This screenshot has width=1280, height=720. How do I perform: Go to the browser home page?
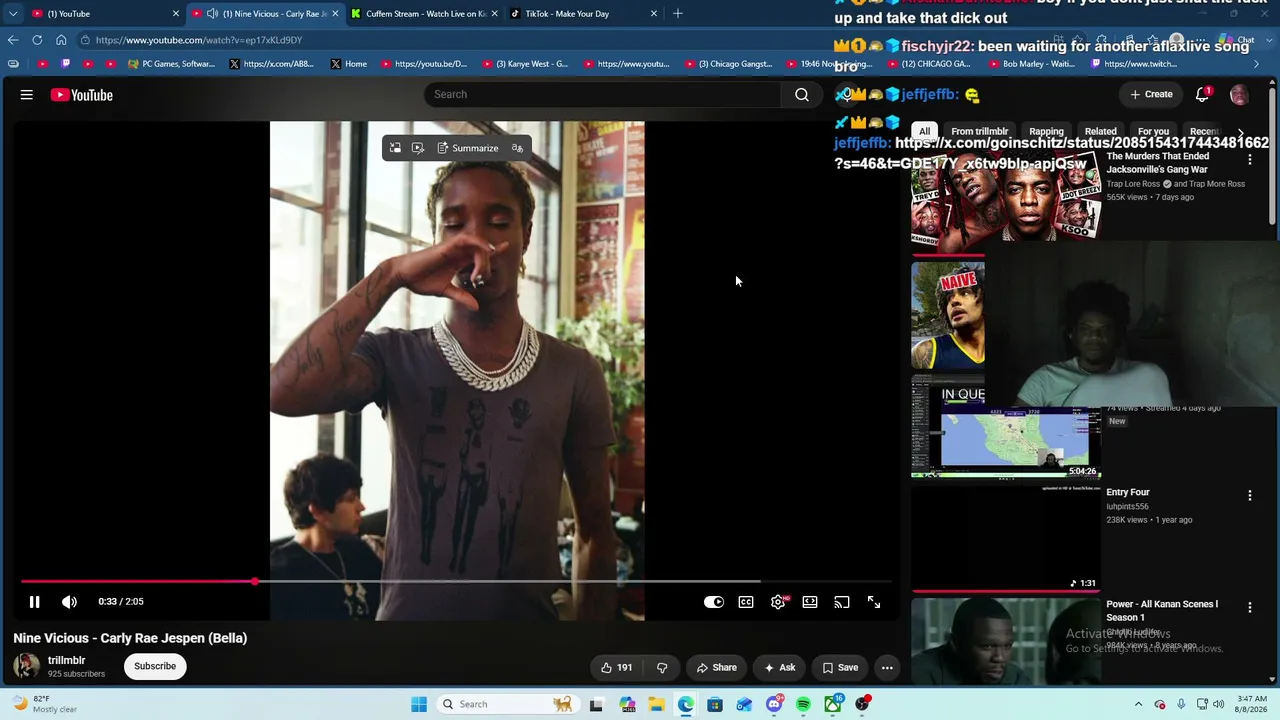click(x=61, y=40)
